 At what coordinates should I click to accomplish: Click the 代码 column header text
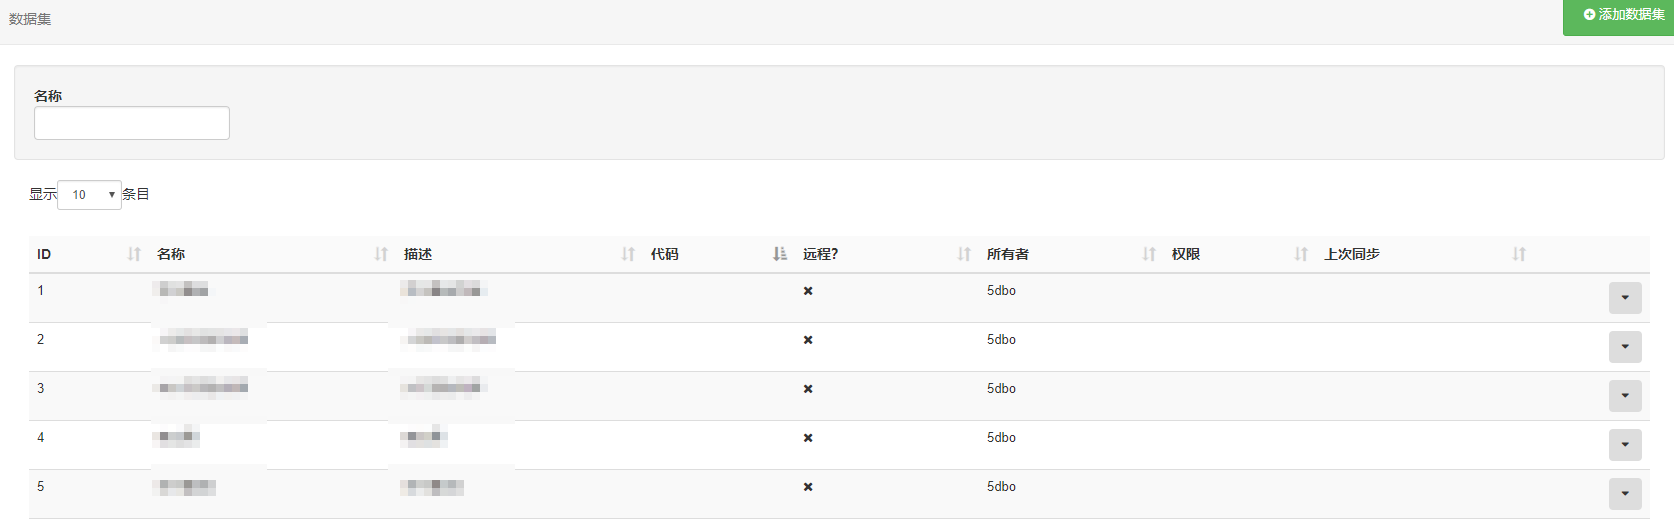665,254
